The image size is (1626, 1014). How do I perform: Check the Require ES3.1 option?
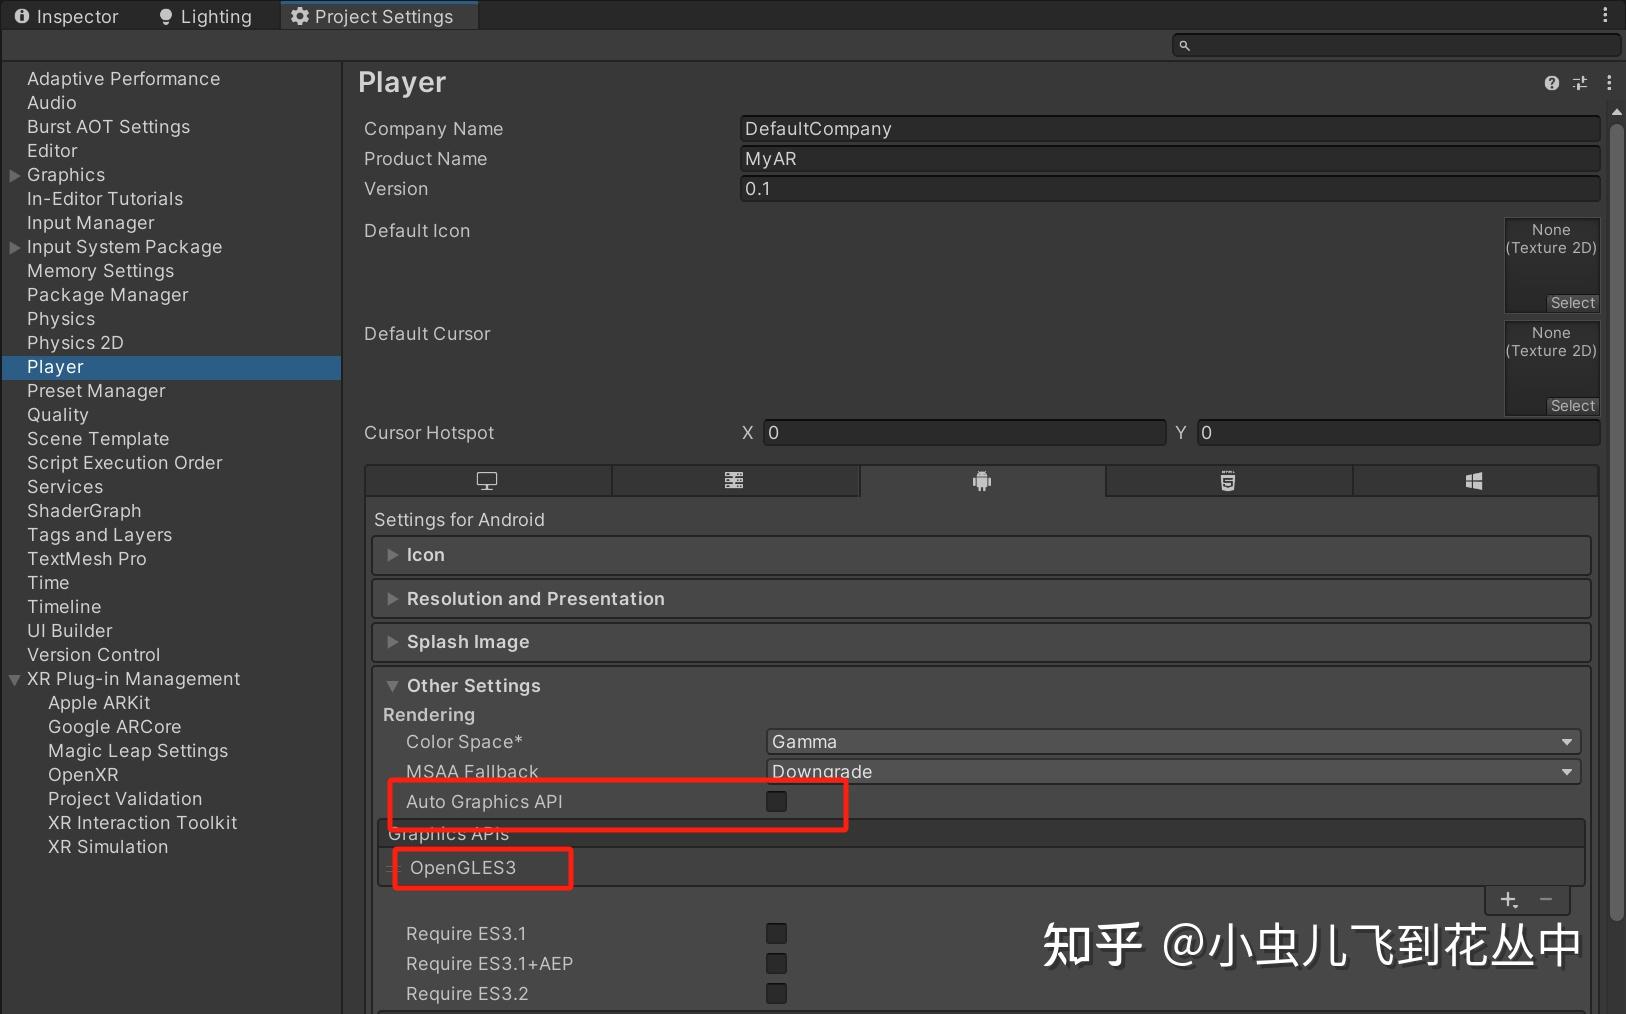[x=776, y=933]
